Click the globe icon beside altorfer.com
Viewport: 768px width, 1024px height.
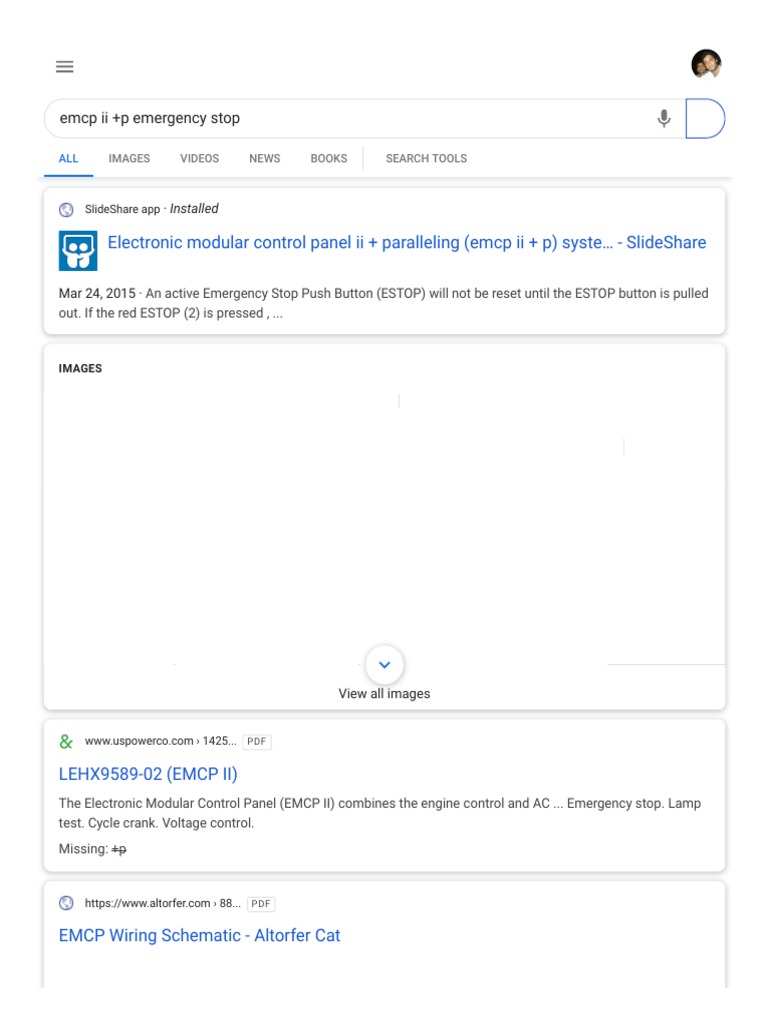[x=66, y=903]
